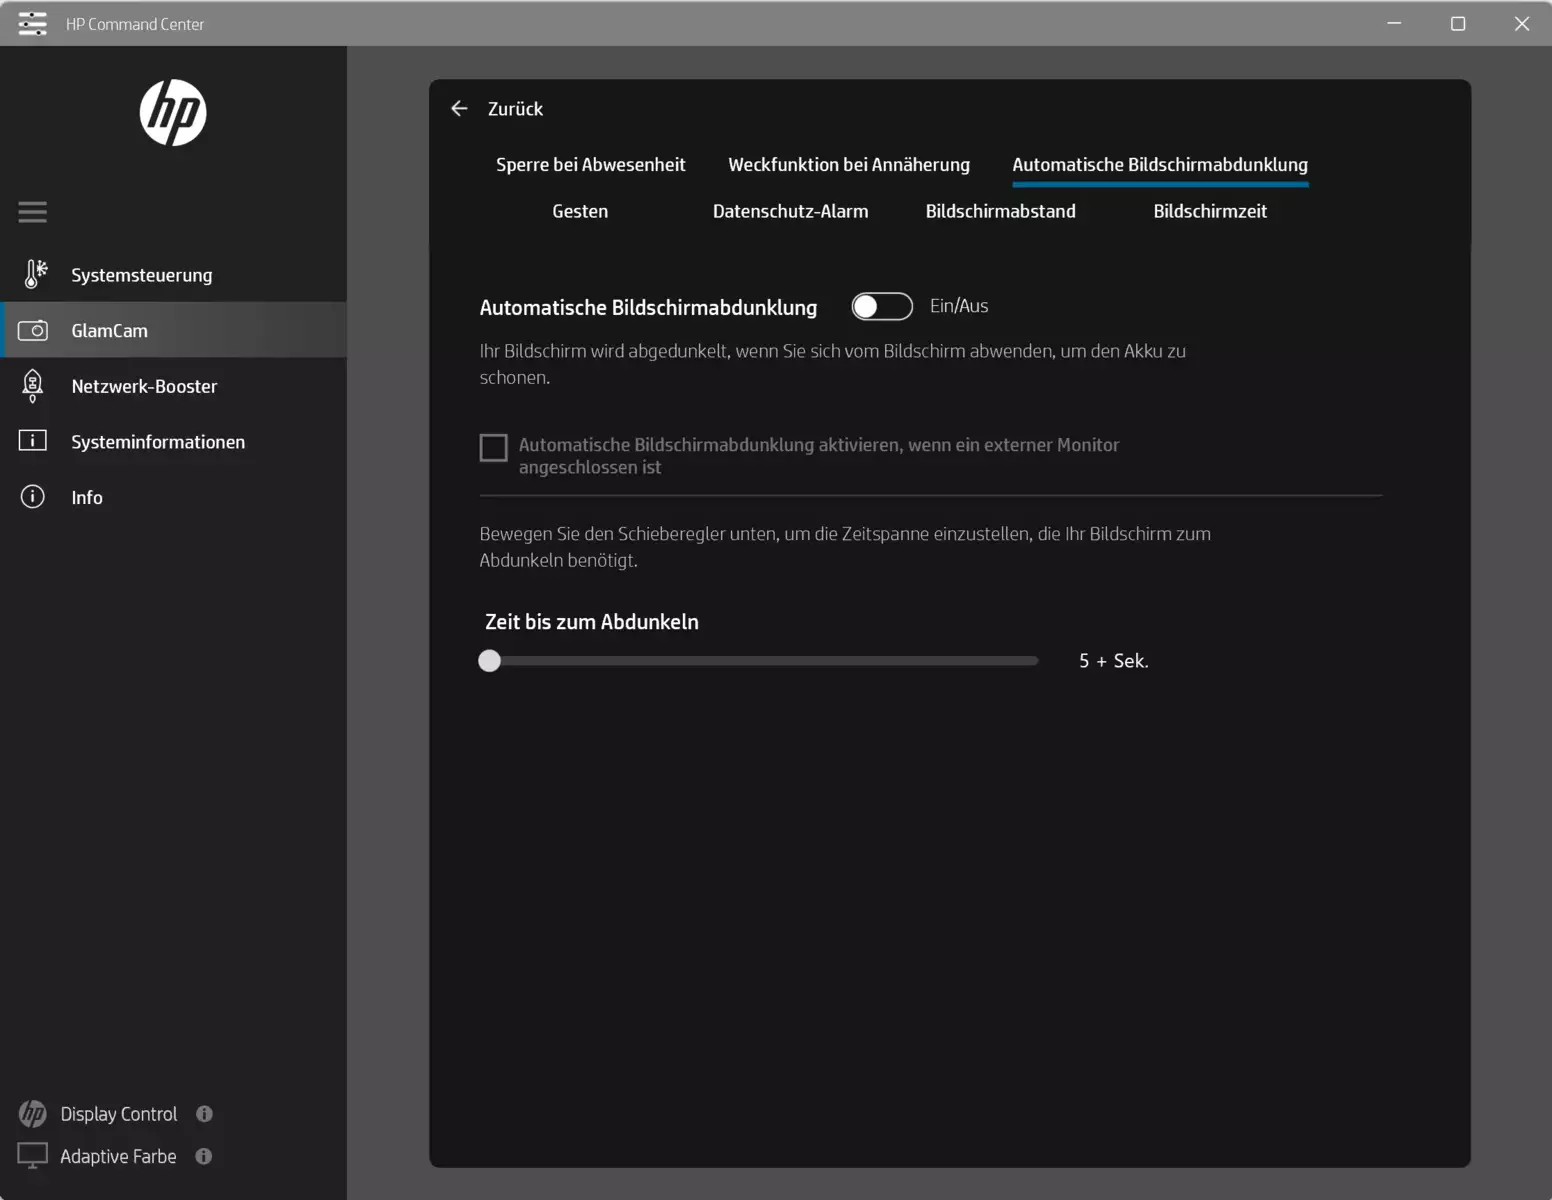The width and height of the screenshot is (1552, 1200).
Task: Open Info section in sidebar
Action: [173, 497]
